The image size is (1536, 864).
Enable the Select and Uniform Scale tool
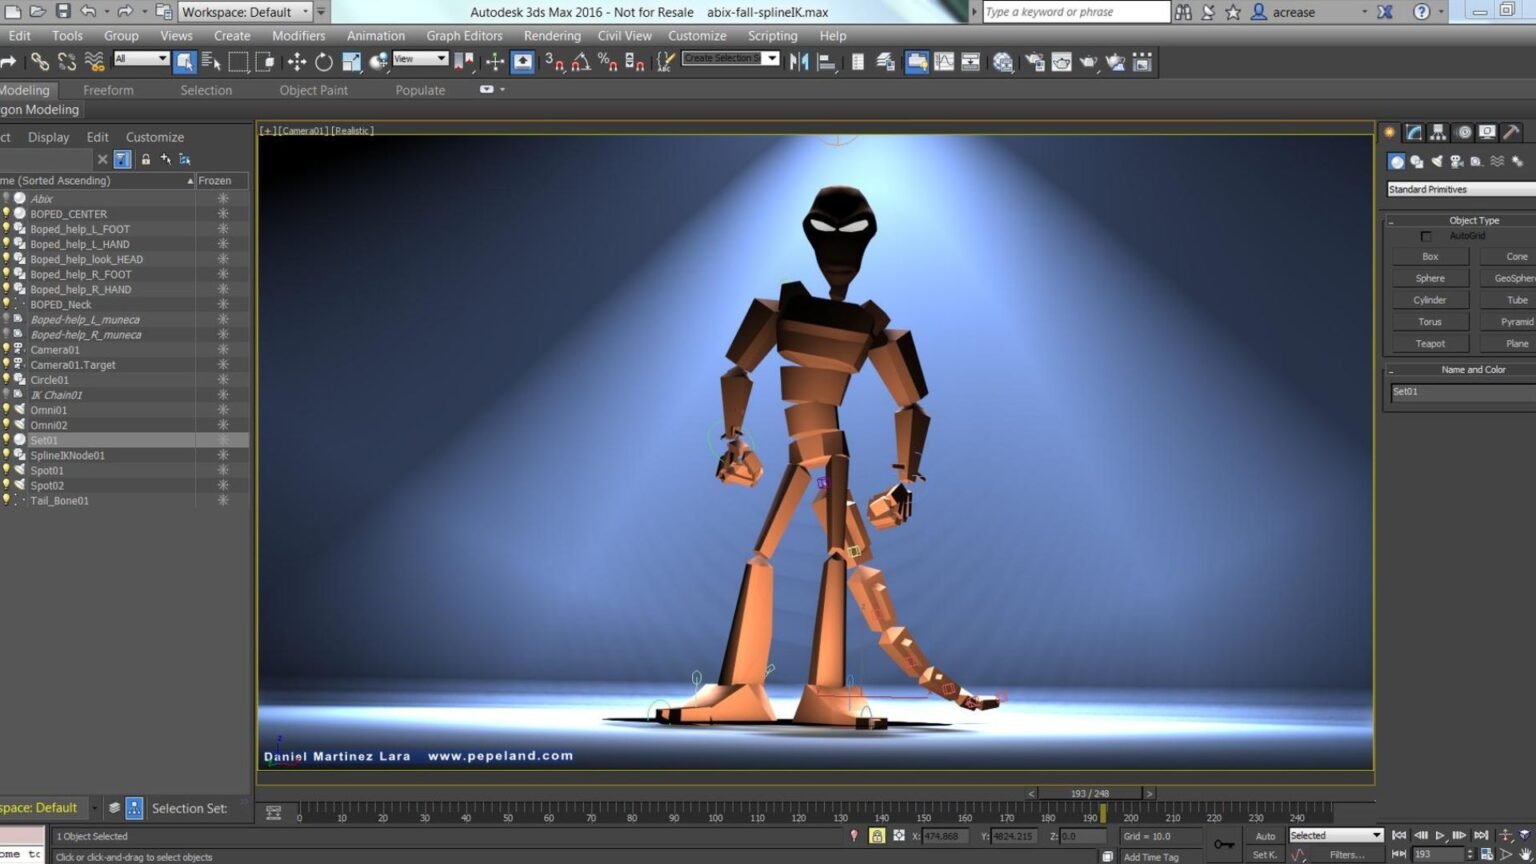click(351, 62)
